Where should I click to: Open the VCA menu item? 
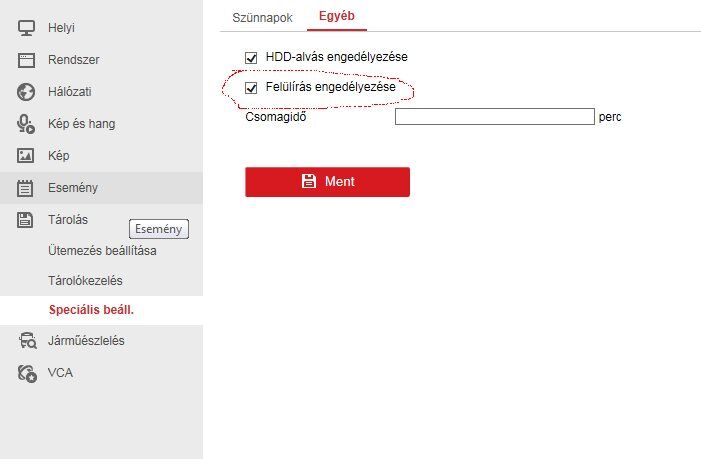101,373
